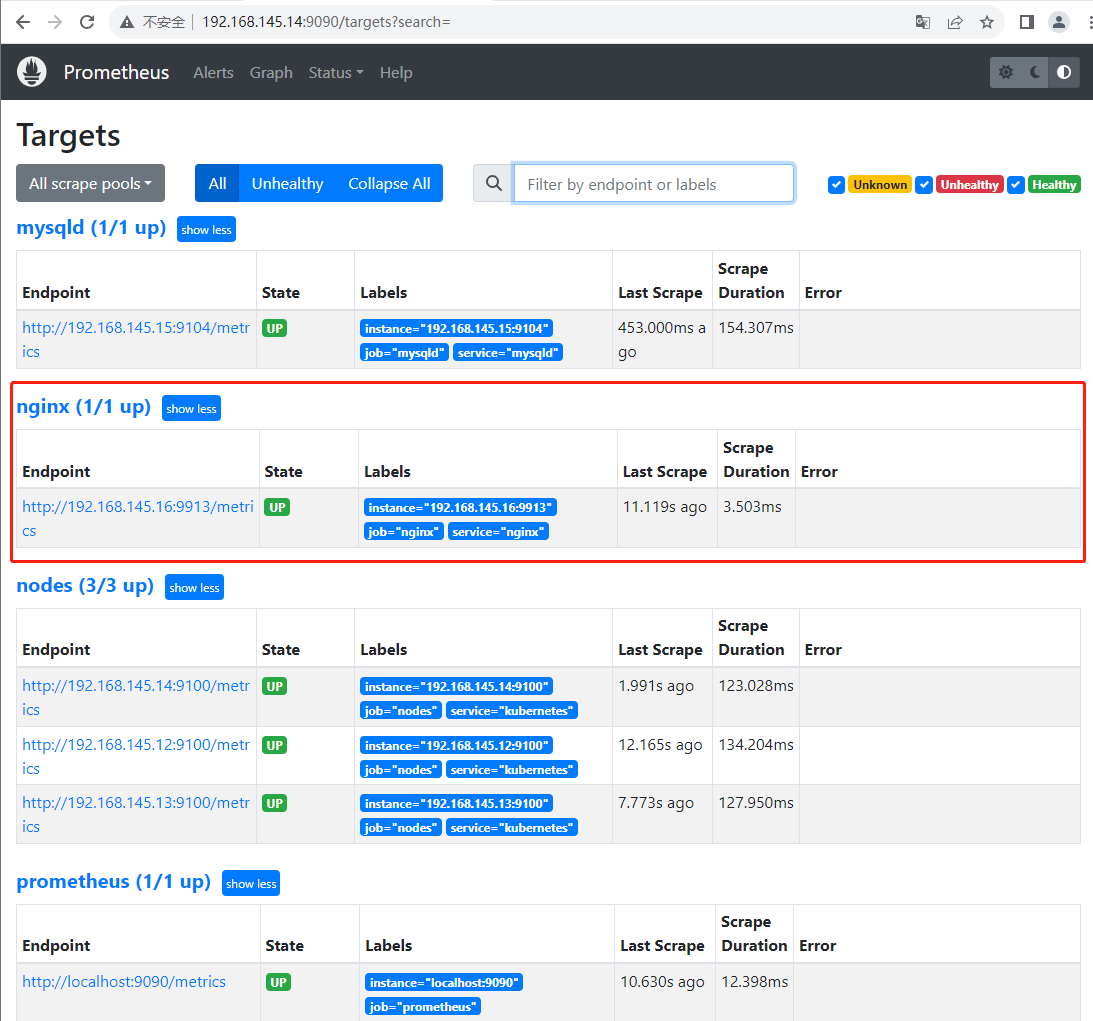Open the Status dropdown menu
This screenshot has width=1093, height=1021.
click(336, 72)
